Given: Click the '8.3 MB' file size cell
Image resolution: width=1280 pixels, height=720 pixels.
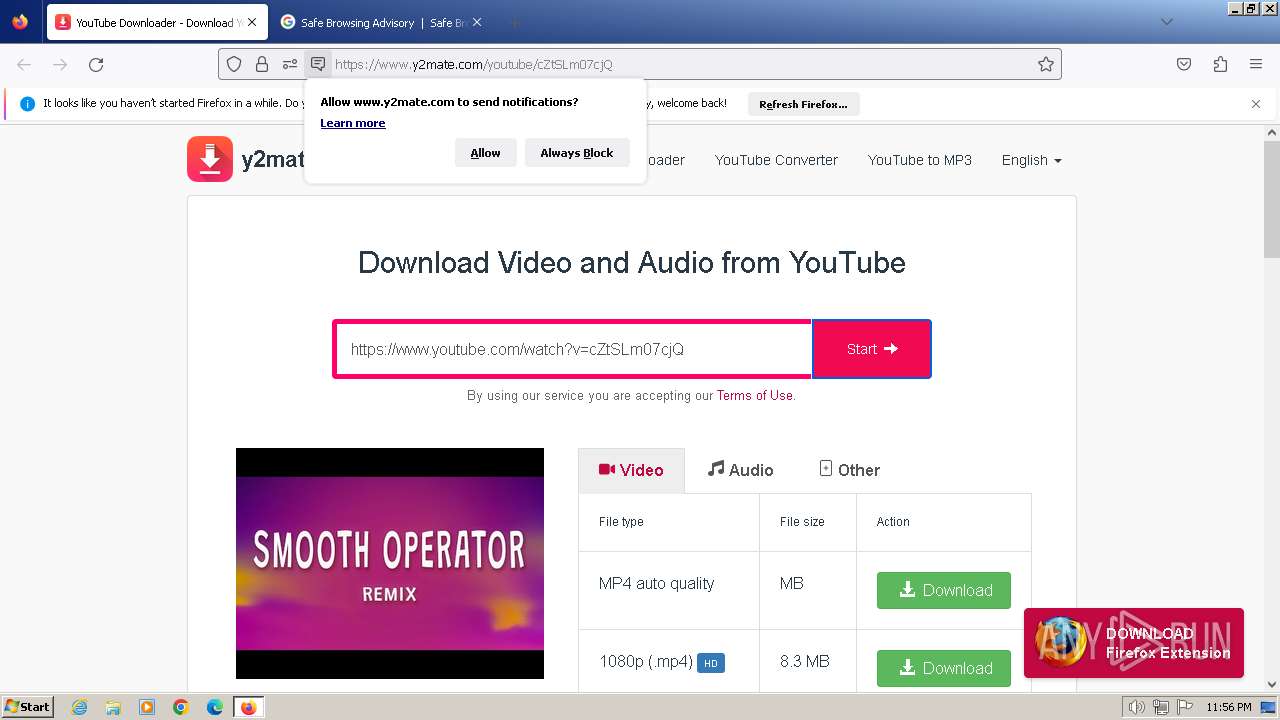Looking at the screenshot, I should [x=804, y=661].
